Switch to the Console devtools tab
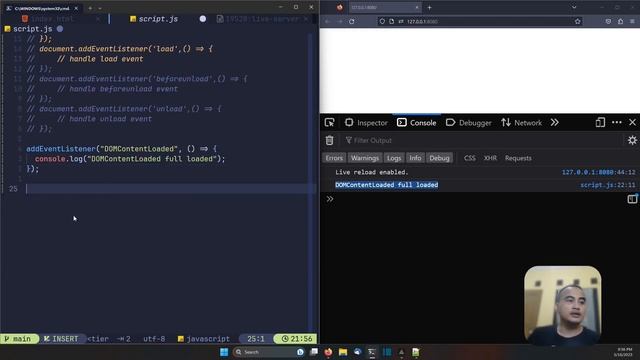Screen dimensions: 640x360 point(417,122)
